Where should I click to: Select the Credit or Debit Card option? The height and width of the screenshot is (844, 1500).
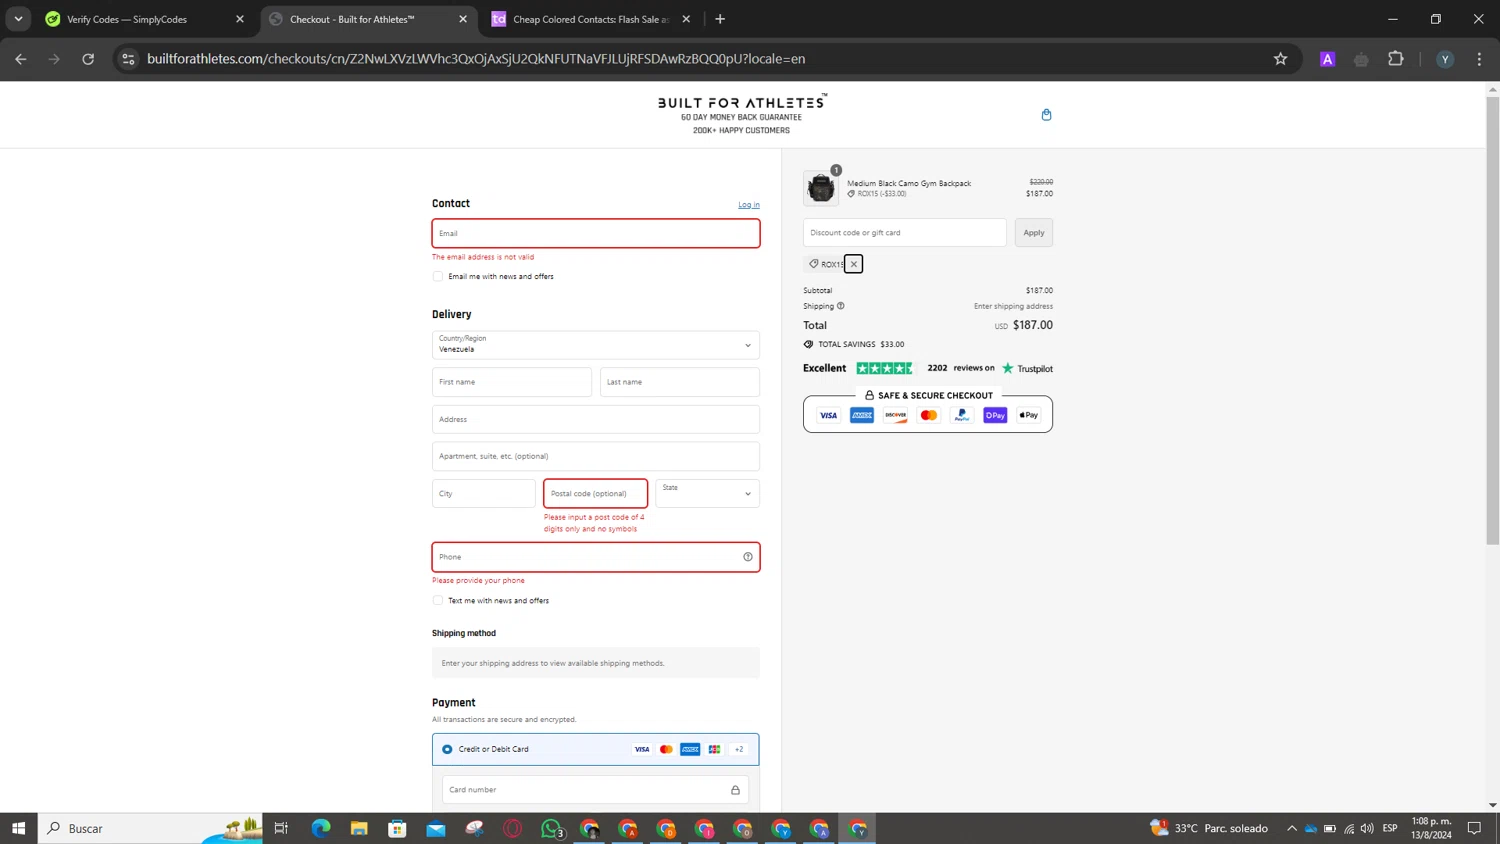(447, 749)
